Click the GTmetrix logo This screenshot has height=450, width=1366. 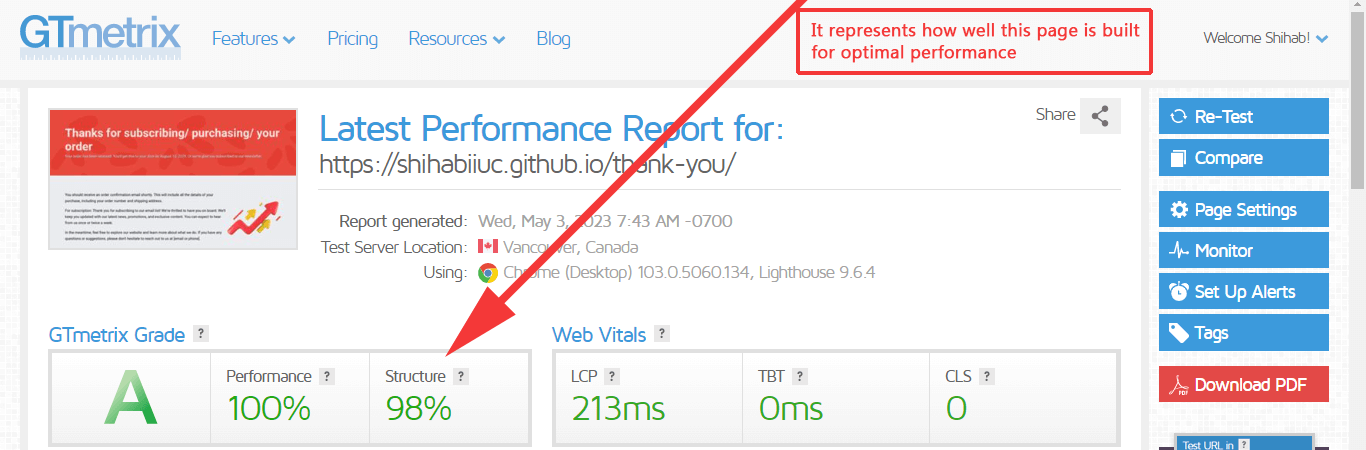click(100, 35)
